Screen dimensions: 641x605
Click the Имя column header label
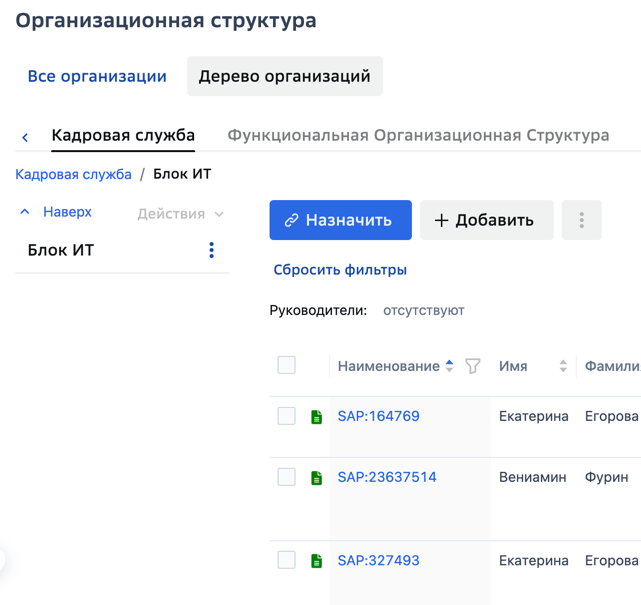point(513,366)
